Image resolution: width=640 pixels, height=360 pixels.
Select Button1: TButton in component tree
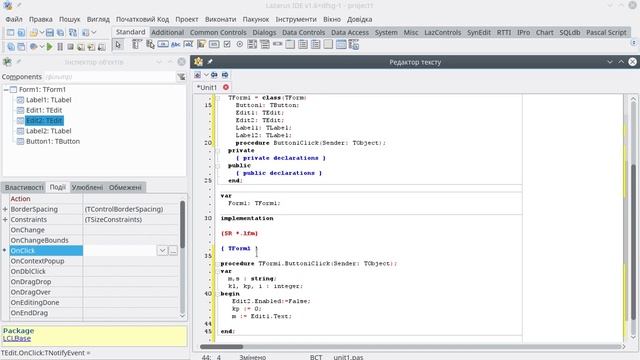point(53,141)
